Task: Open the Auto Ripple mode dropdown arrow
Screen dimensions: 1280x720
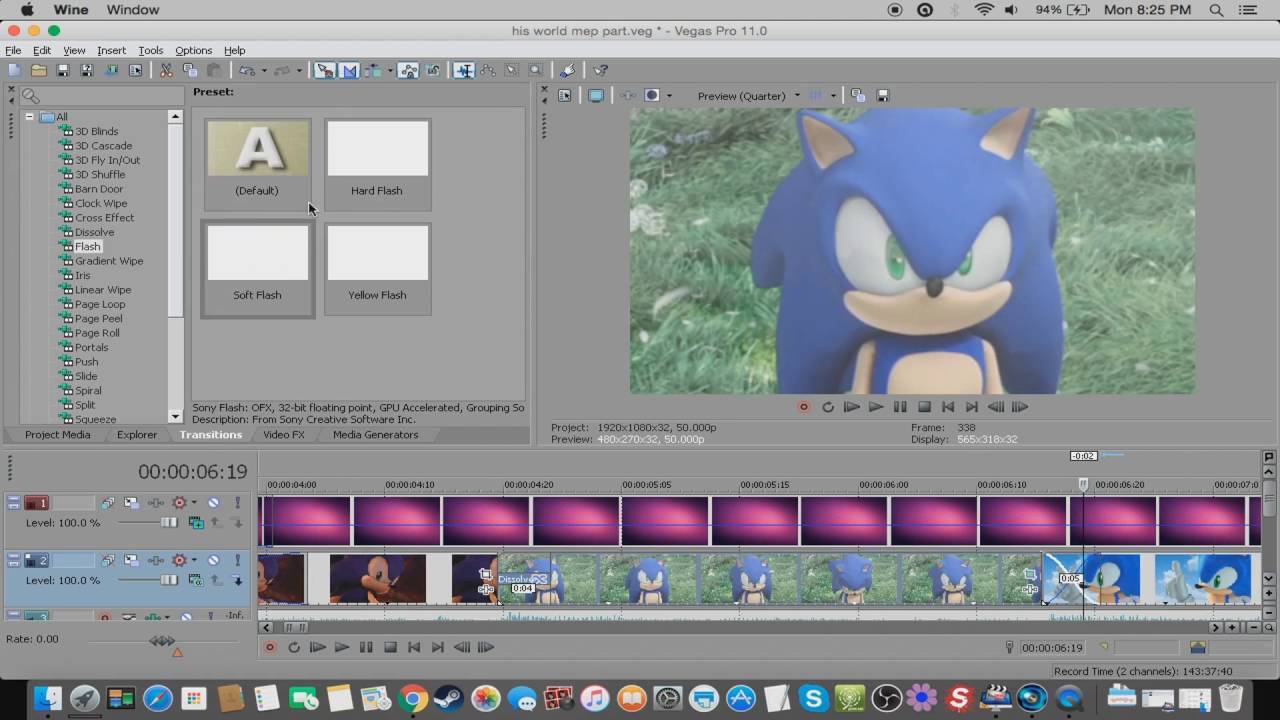Action: click(390, 70)
